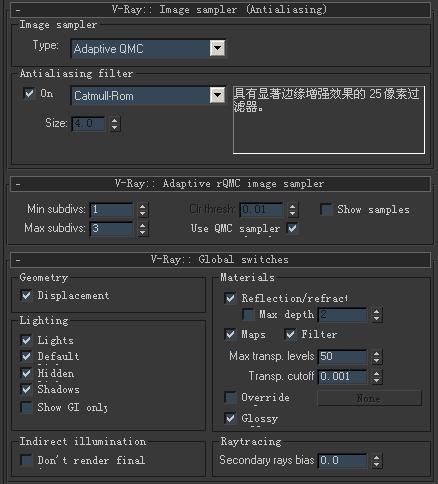Image resolution: width=438 pixels, height=484 pixels.
Task: Click the Max subdivs spinner arrows
Action: [x=142, y=229]
